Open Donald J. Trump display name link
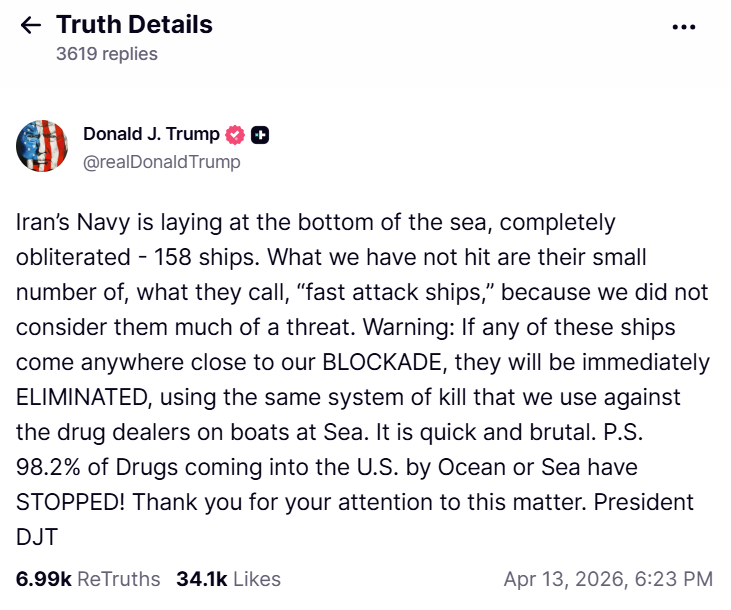731x610 pixels. tap(151, 135)
